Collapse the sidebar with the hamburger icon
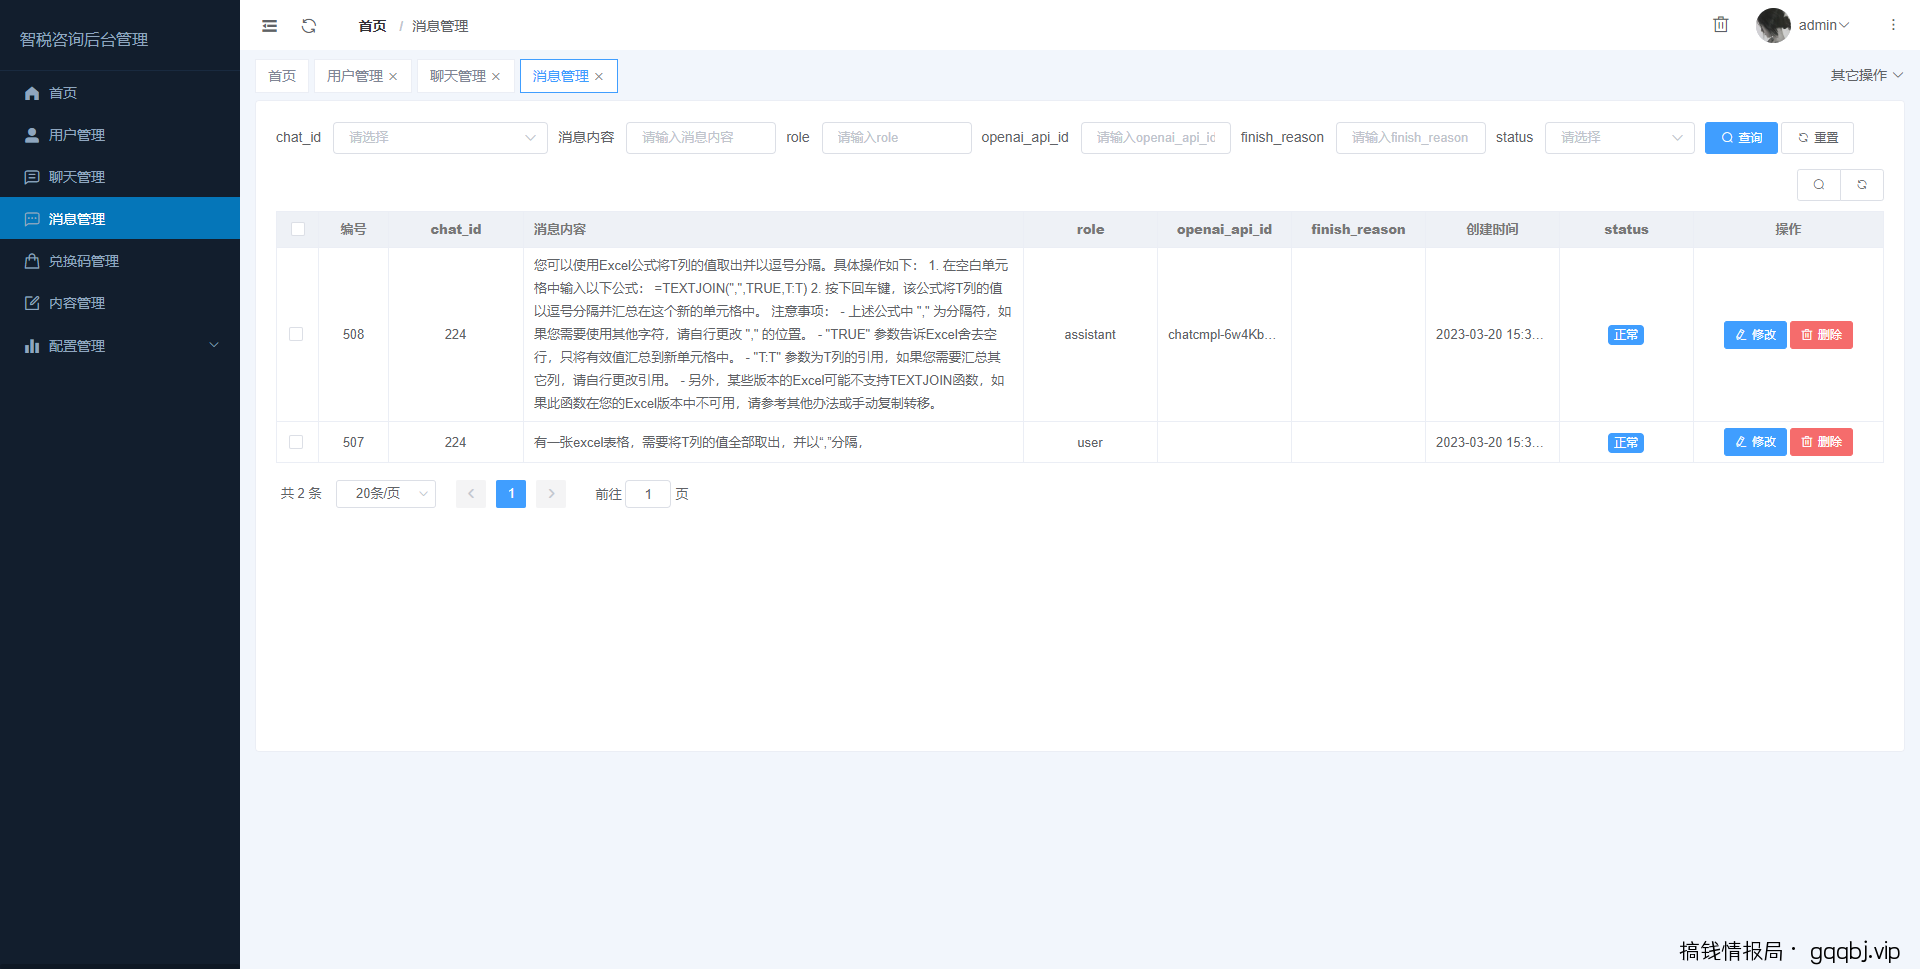The image size is (1920, 969). tap(268, 25)
